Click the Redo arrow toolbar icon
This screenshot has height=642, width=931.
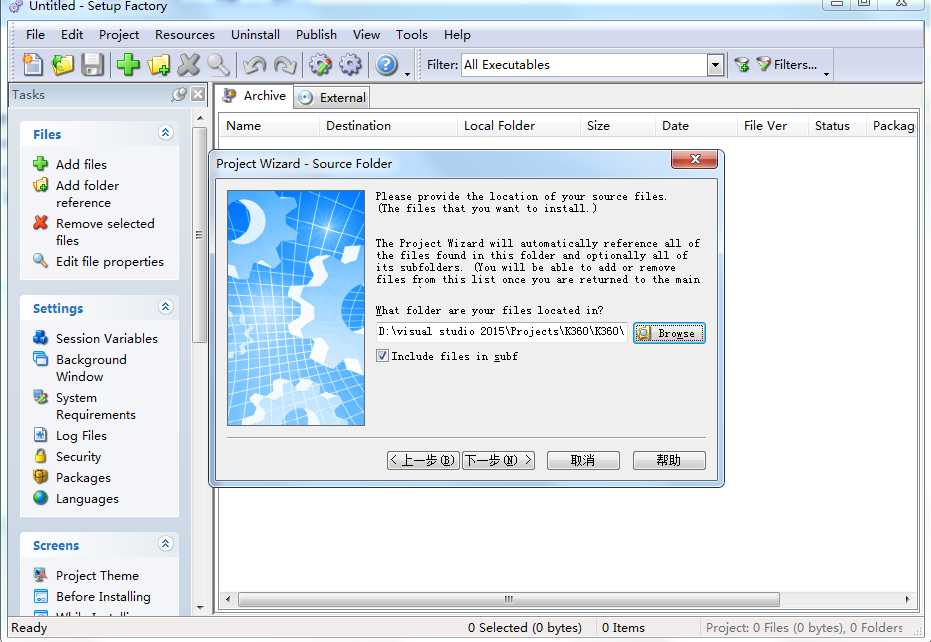(x=285, y=64)
